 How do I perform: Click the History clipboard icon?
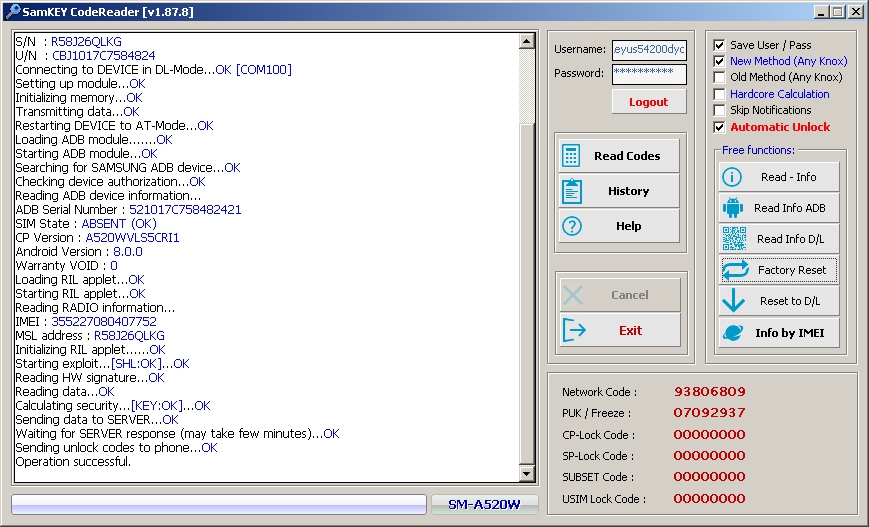click(x=571, y=191)
